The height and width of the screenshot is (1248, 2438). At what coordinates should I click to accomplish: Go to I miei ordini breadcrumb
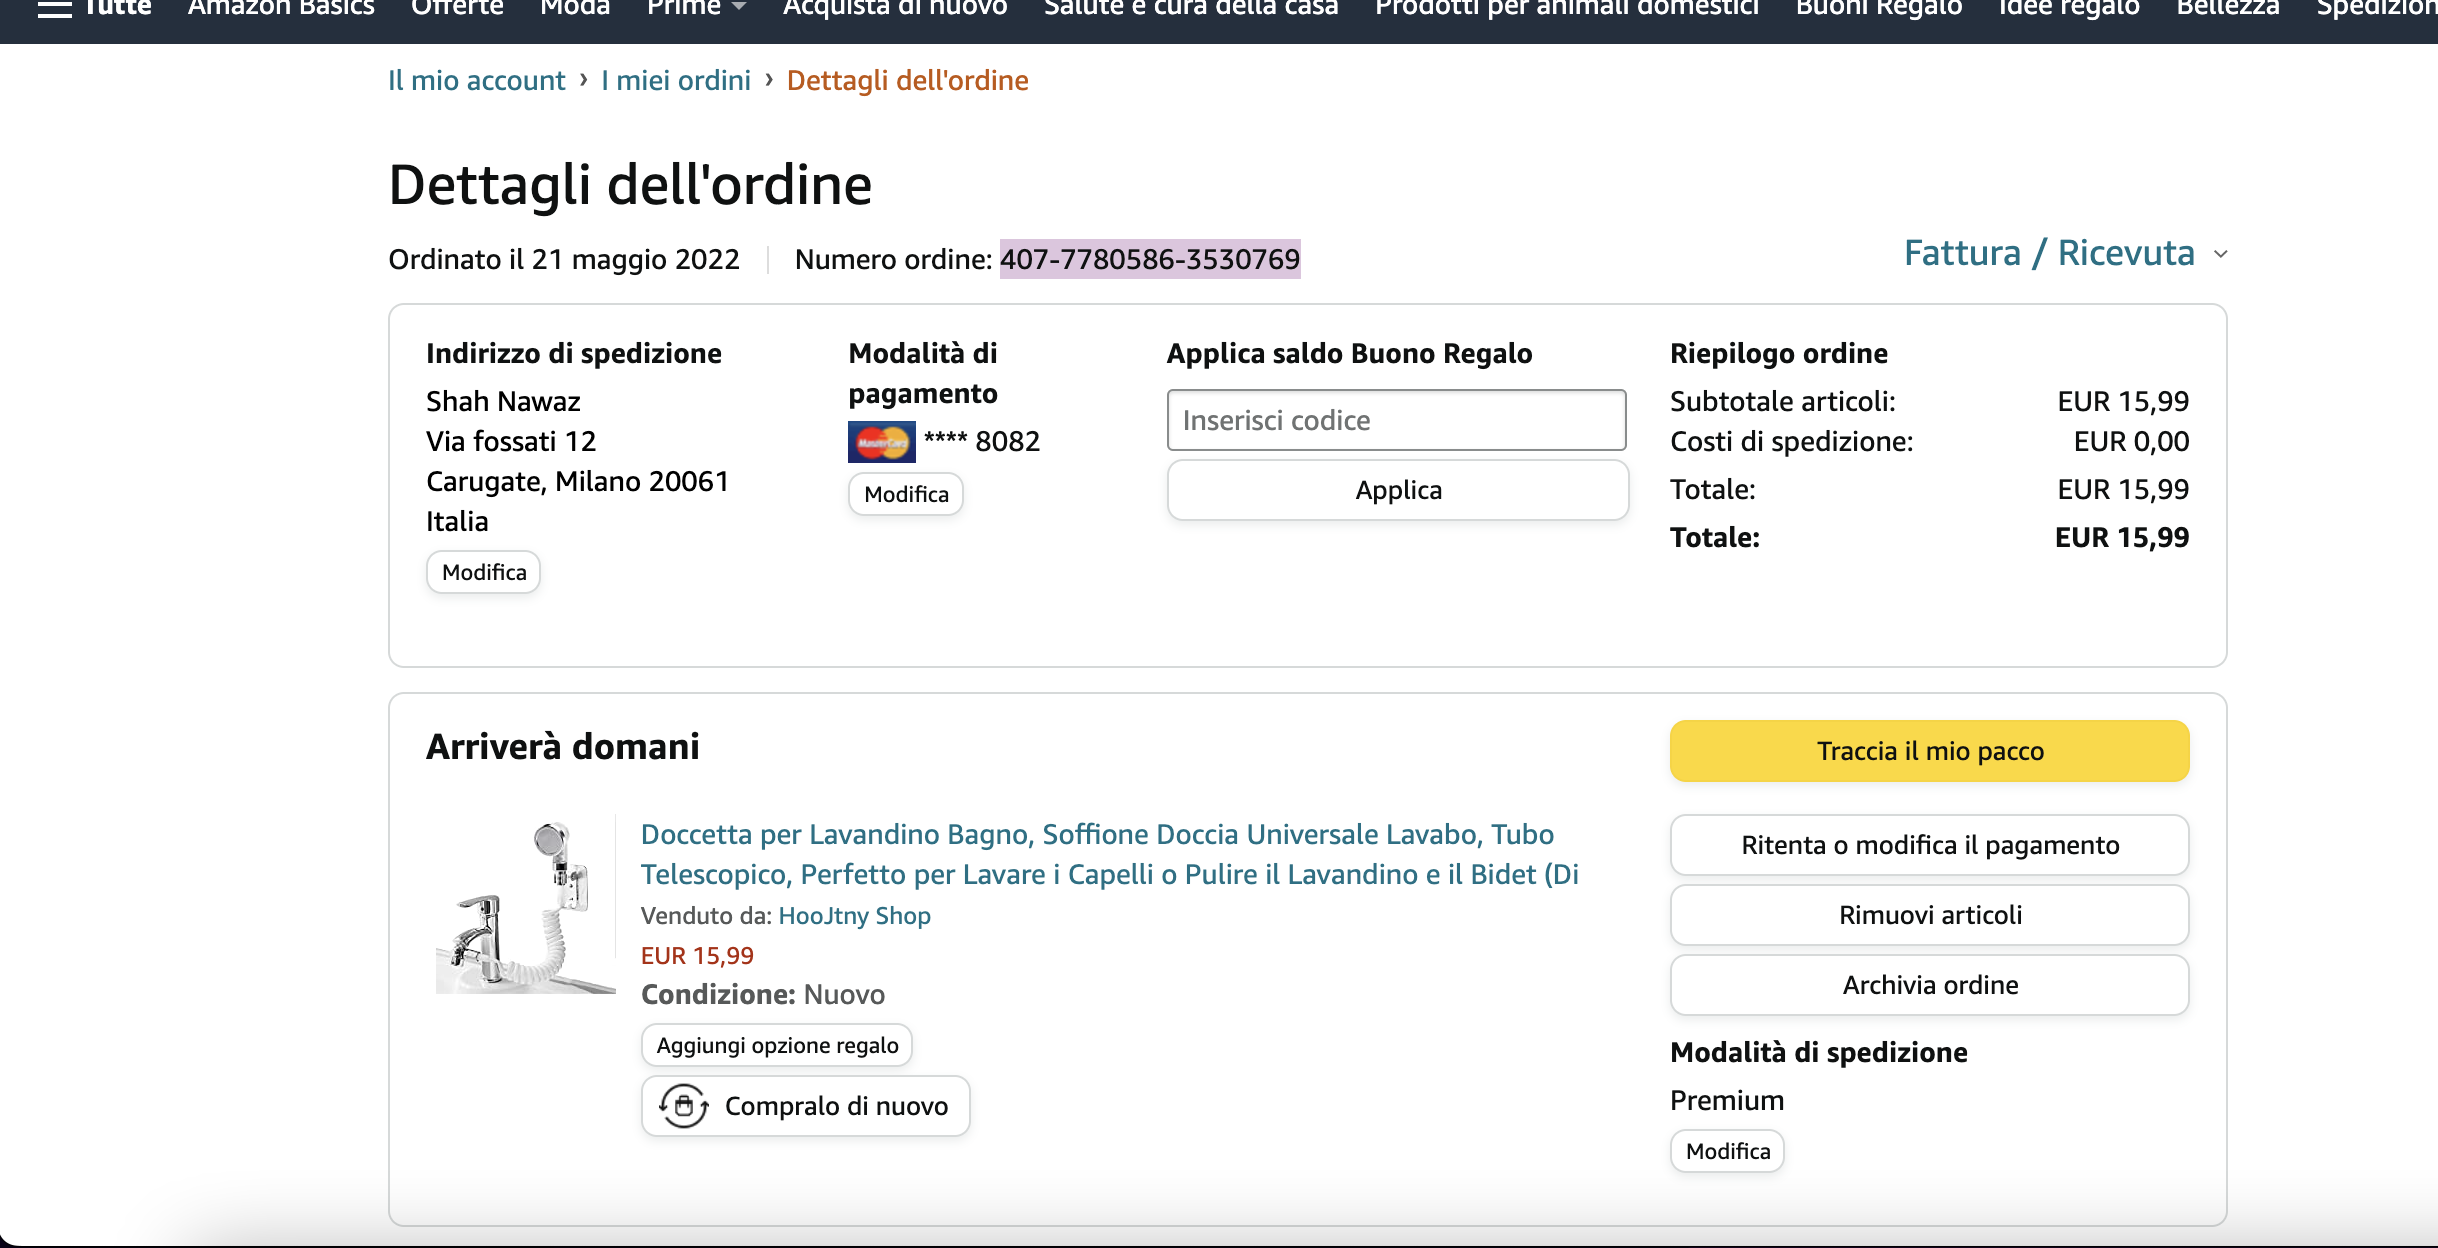click(x=676, y=80)
